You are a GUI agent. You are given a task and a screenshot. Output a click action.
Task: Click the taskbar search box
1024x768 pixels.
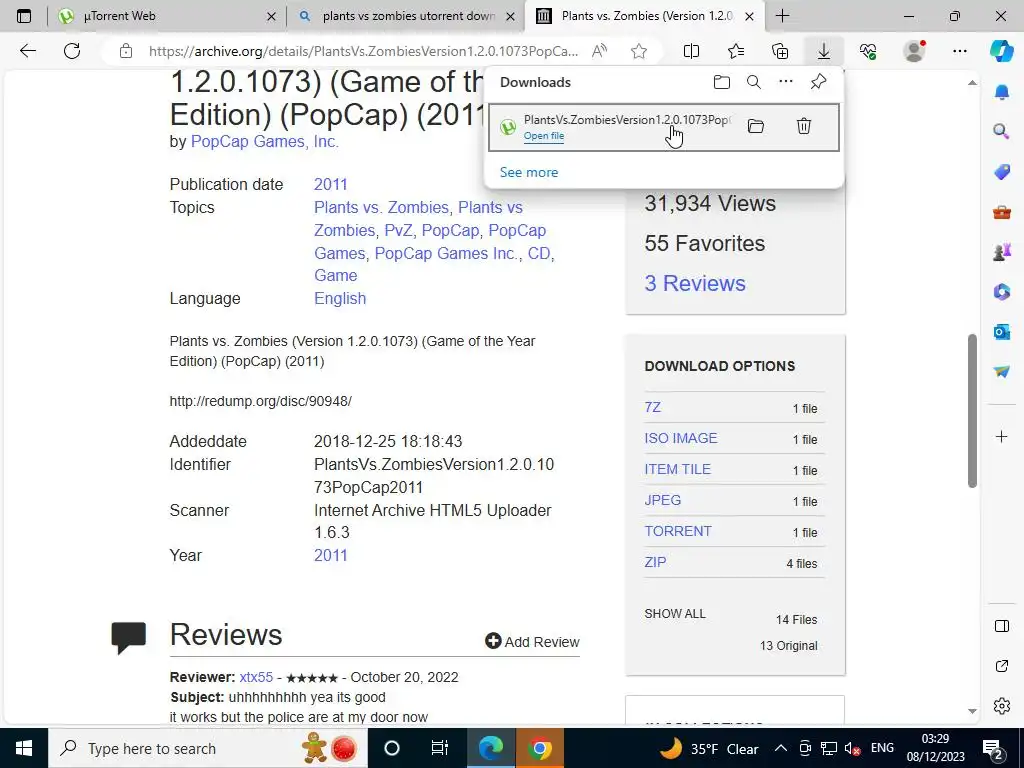208,748
